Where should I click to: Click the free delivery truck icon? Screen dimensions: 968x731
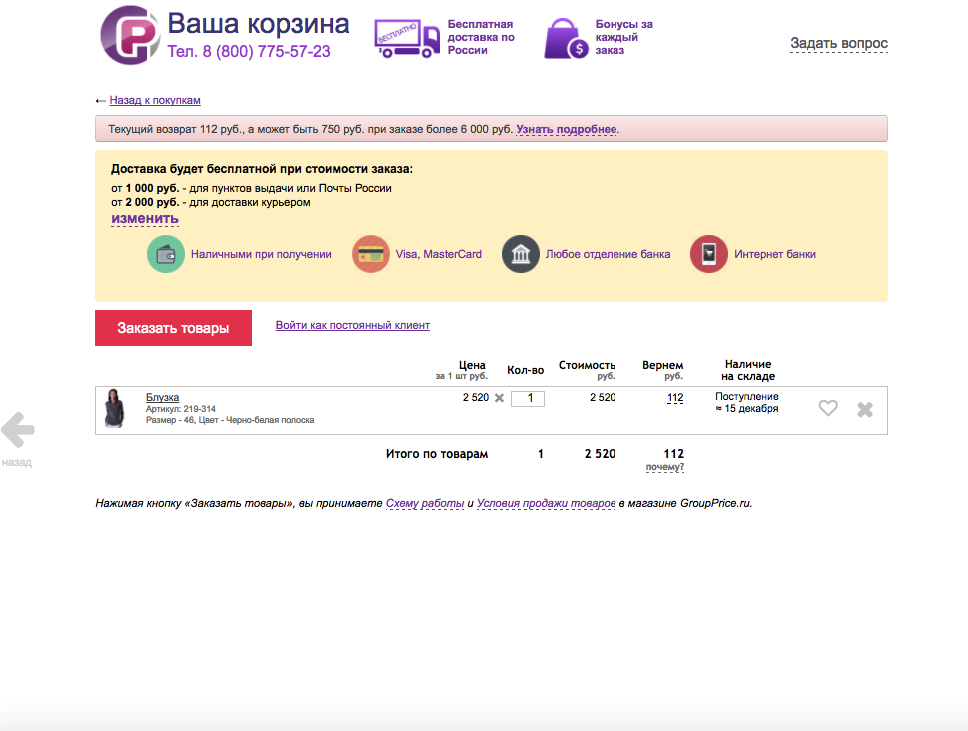click(407, 38)
